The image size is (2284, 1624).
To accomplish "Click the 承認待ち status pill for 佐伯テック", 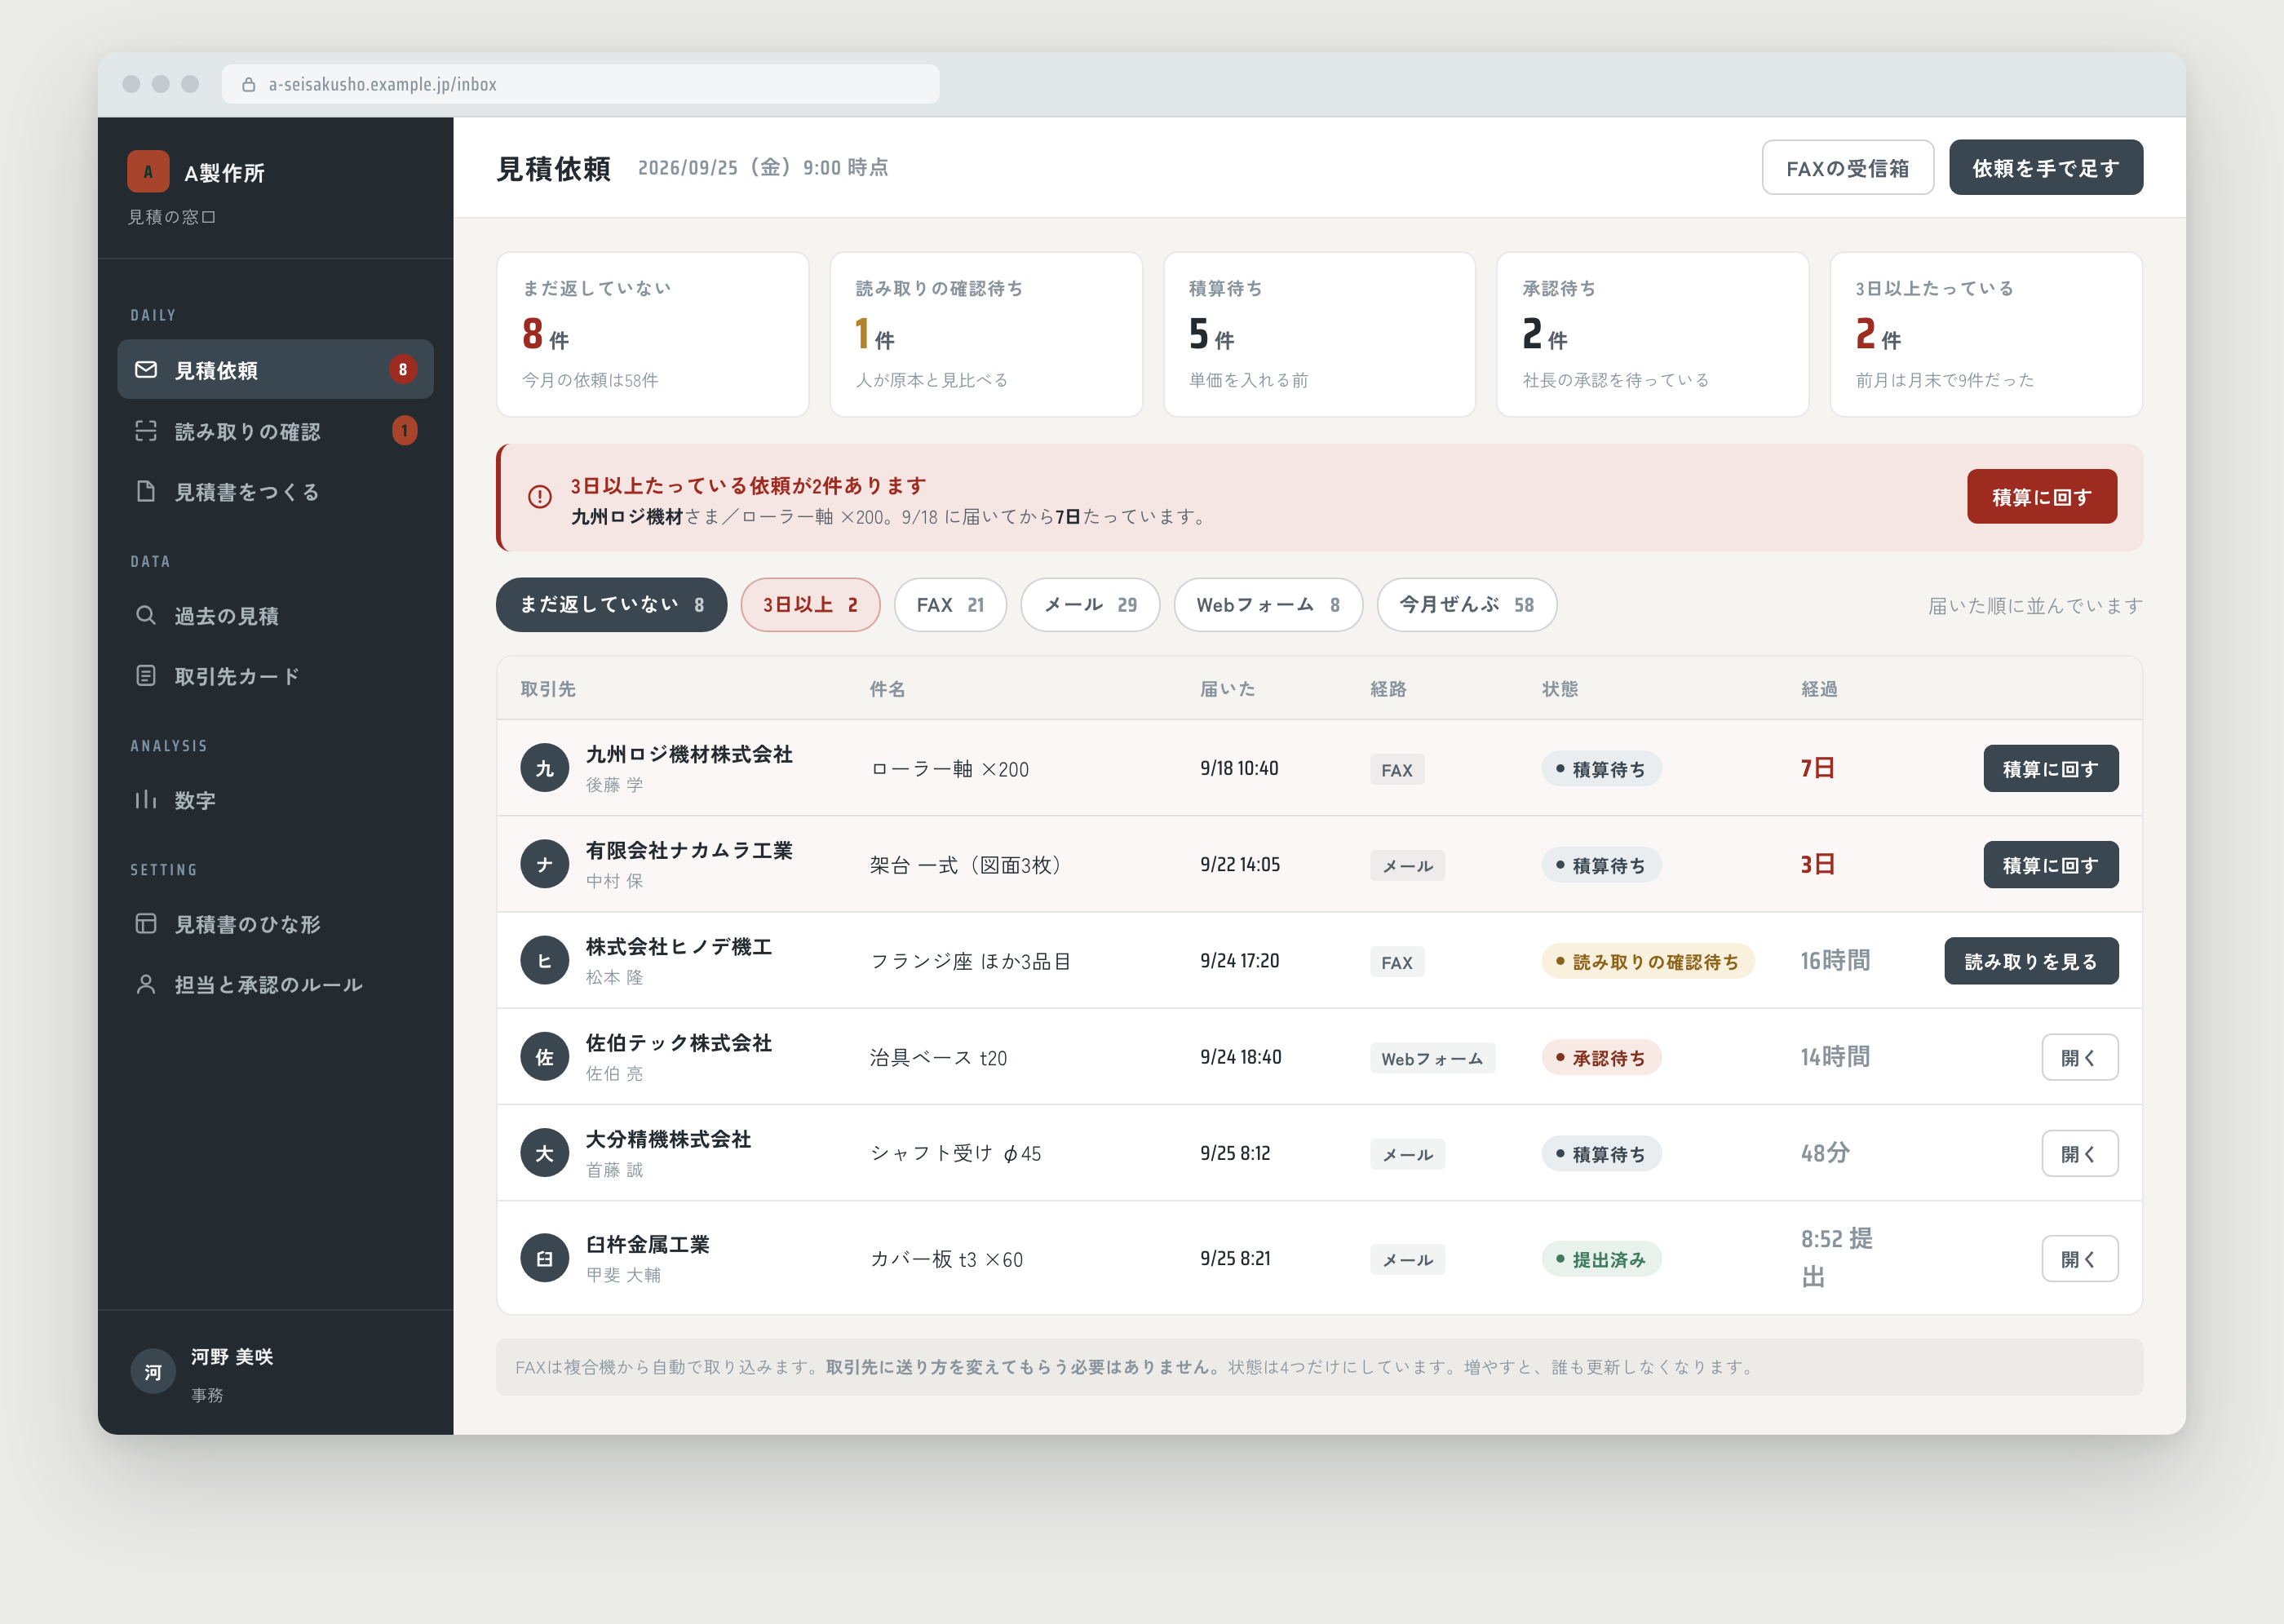I will [1601, 1057].
